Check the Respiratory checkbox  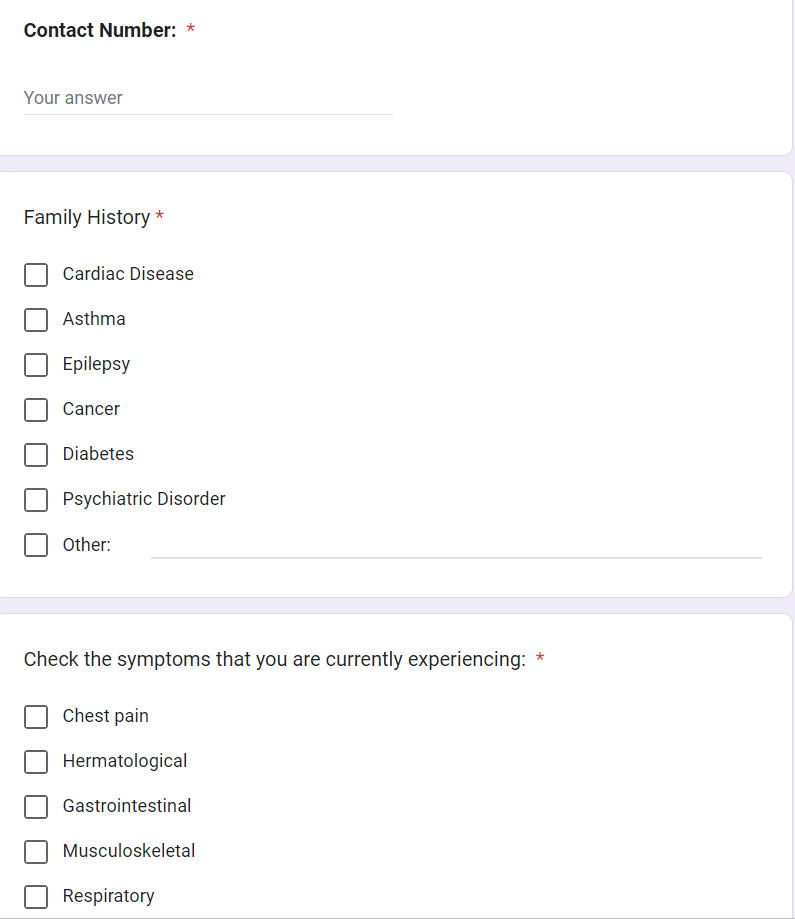tap(36, 896)
